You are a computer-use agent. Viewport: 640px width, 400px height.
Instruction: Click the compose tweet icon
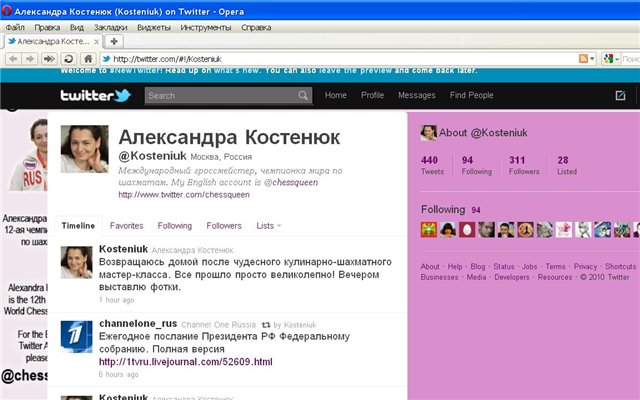click(621, 96)
